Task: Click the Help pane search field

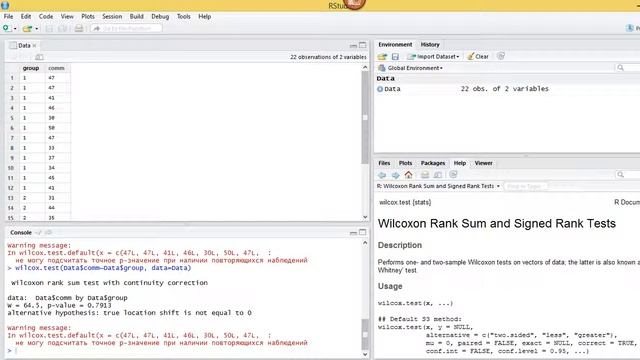Action: tap(628, 175)
